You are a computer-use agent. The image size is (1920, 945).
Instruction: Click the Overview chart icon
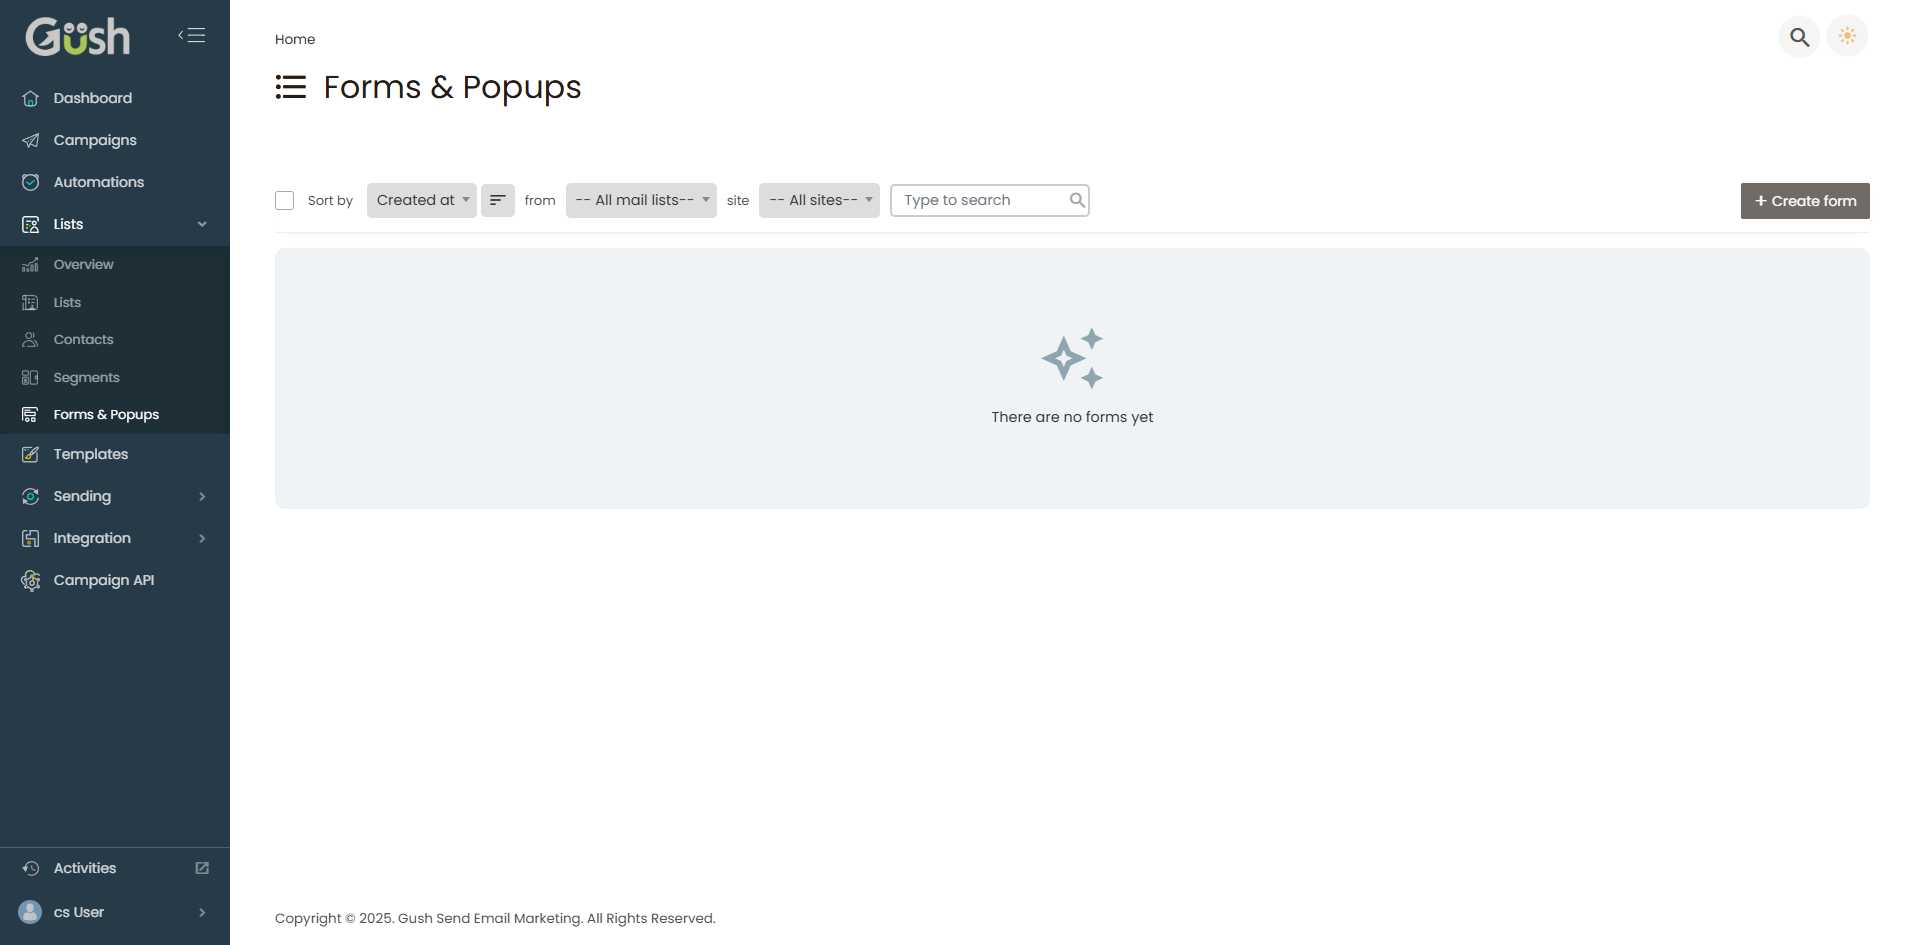(x=30, y=264)
